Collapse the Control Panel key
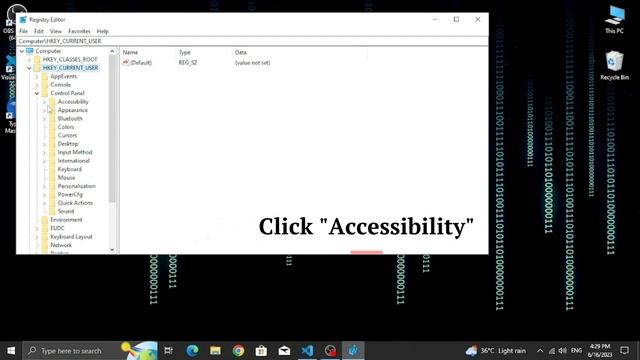This screenshot has height=360, width=640. [x=37, y=93]
